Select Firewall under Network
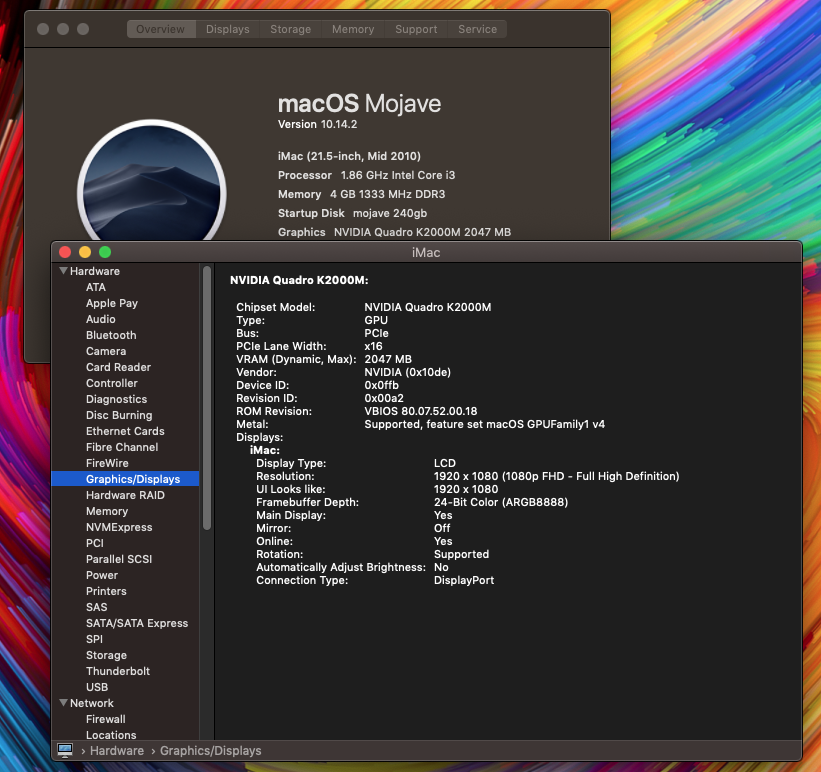821x772 pixels. click(x=106, y=719)
